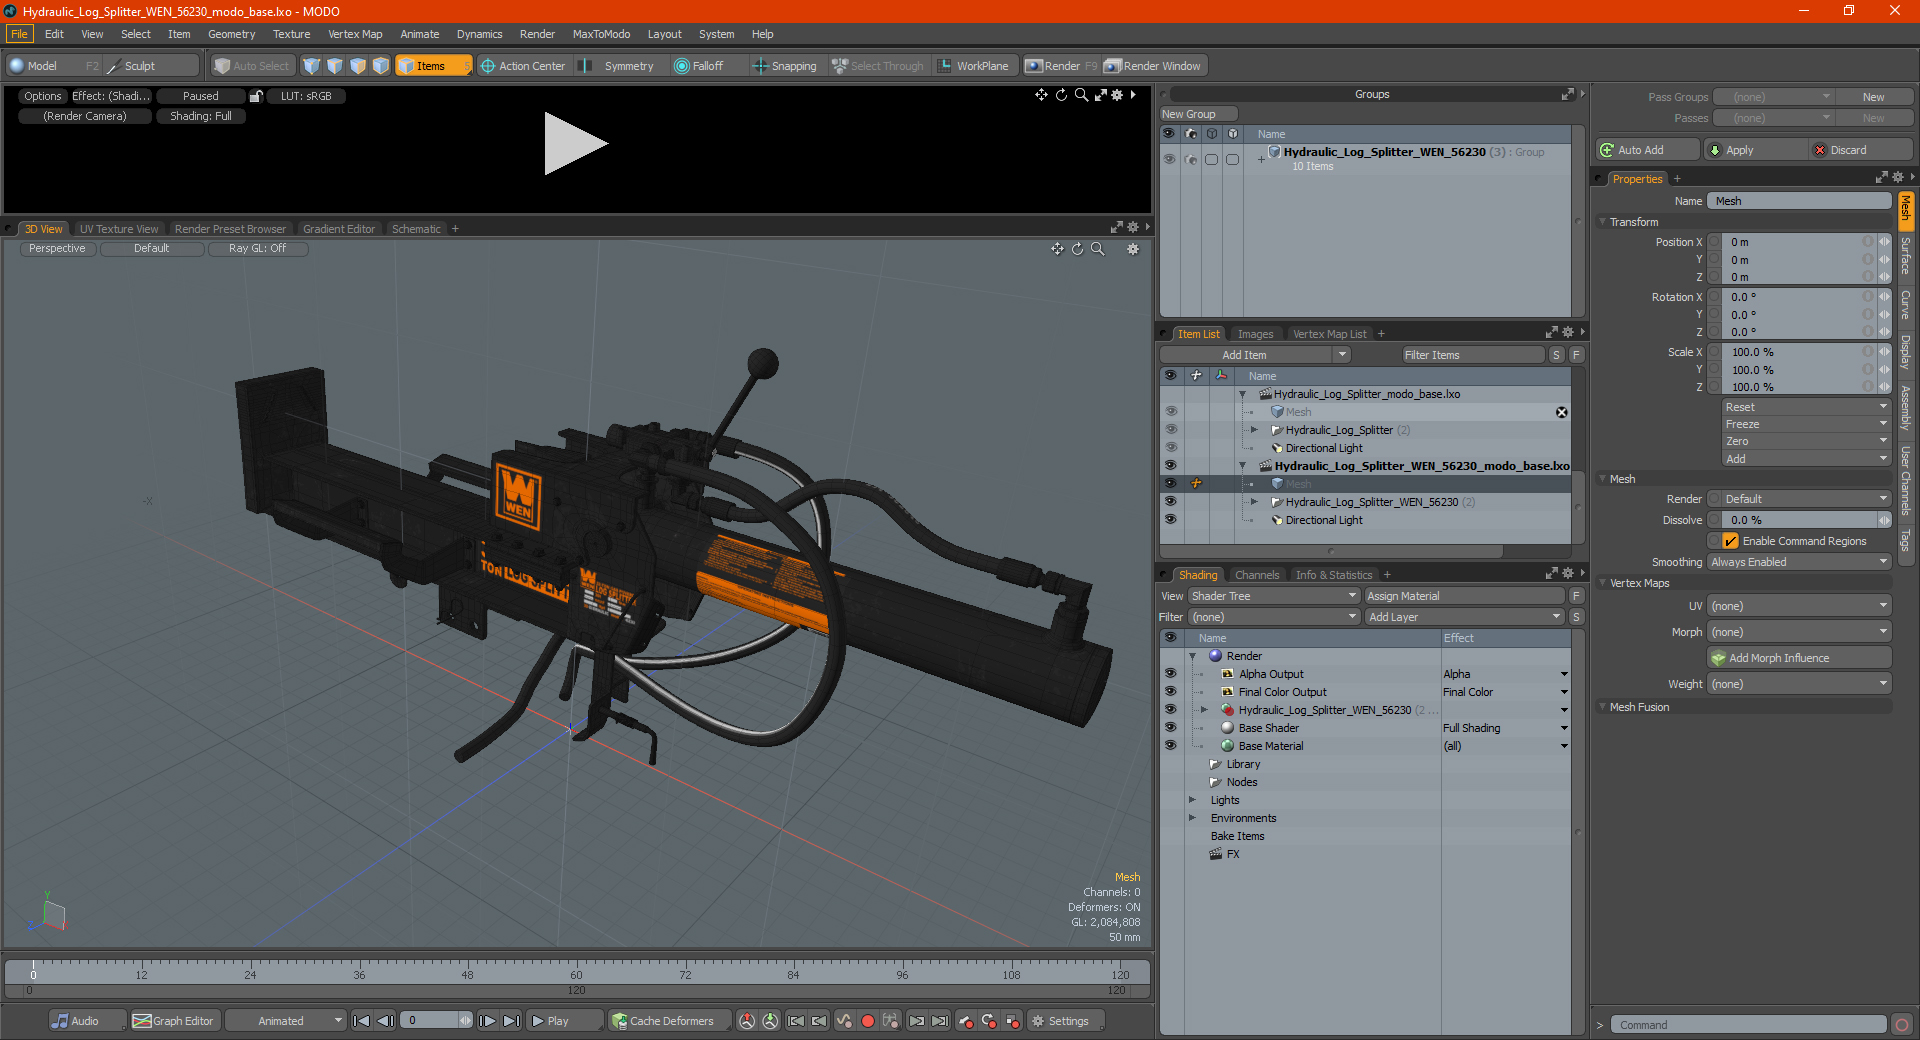This screenshot has height=1040, width=1920.
Task: Switch to Channels tab
Action: [1256, 575]
